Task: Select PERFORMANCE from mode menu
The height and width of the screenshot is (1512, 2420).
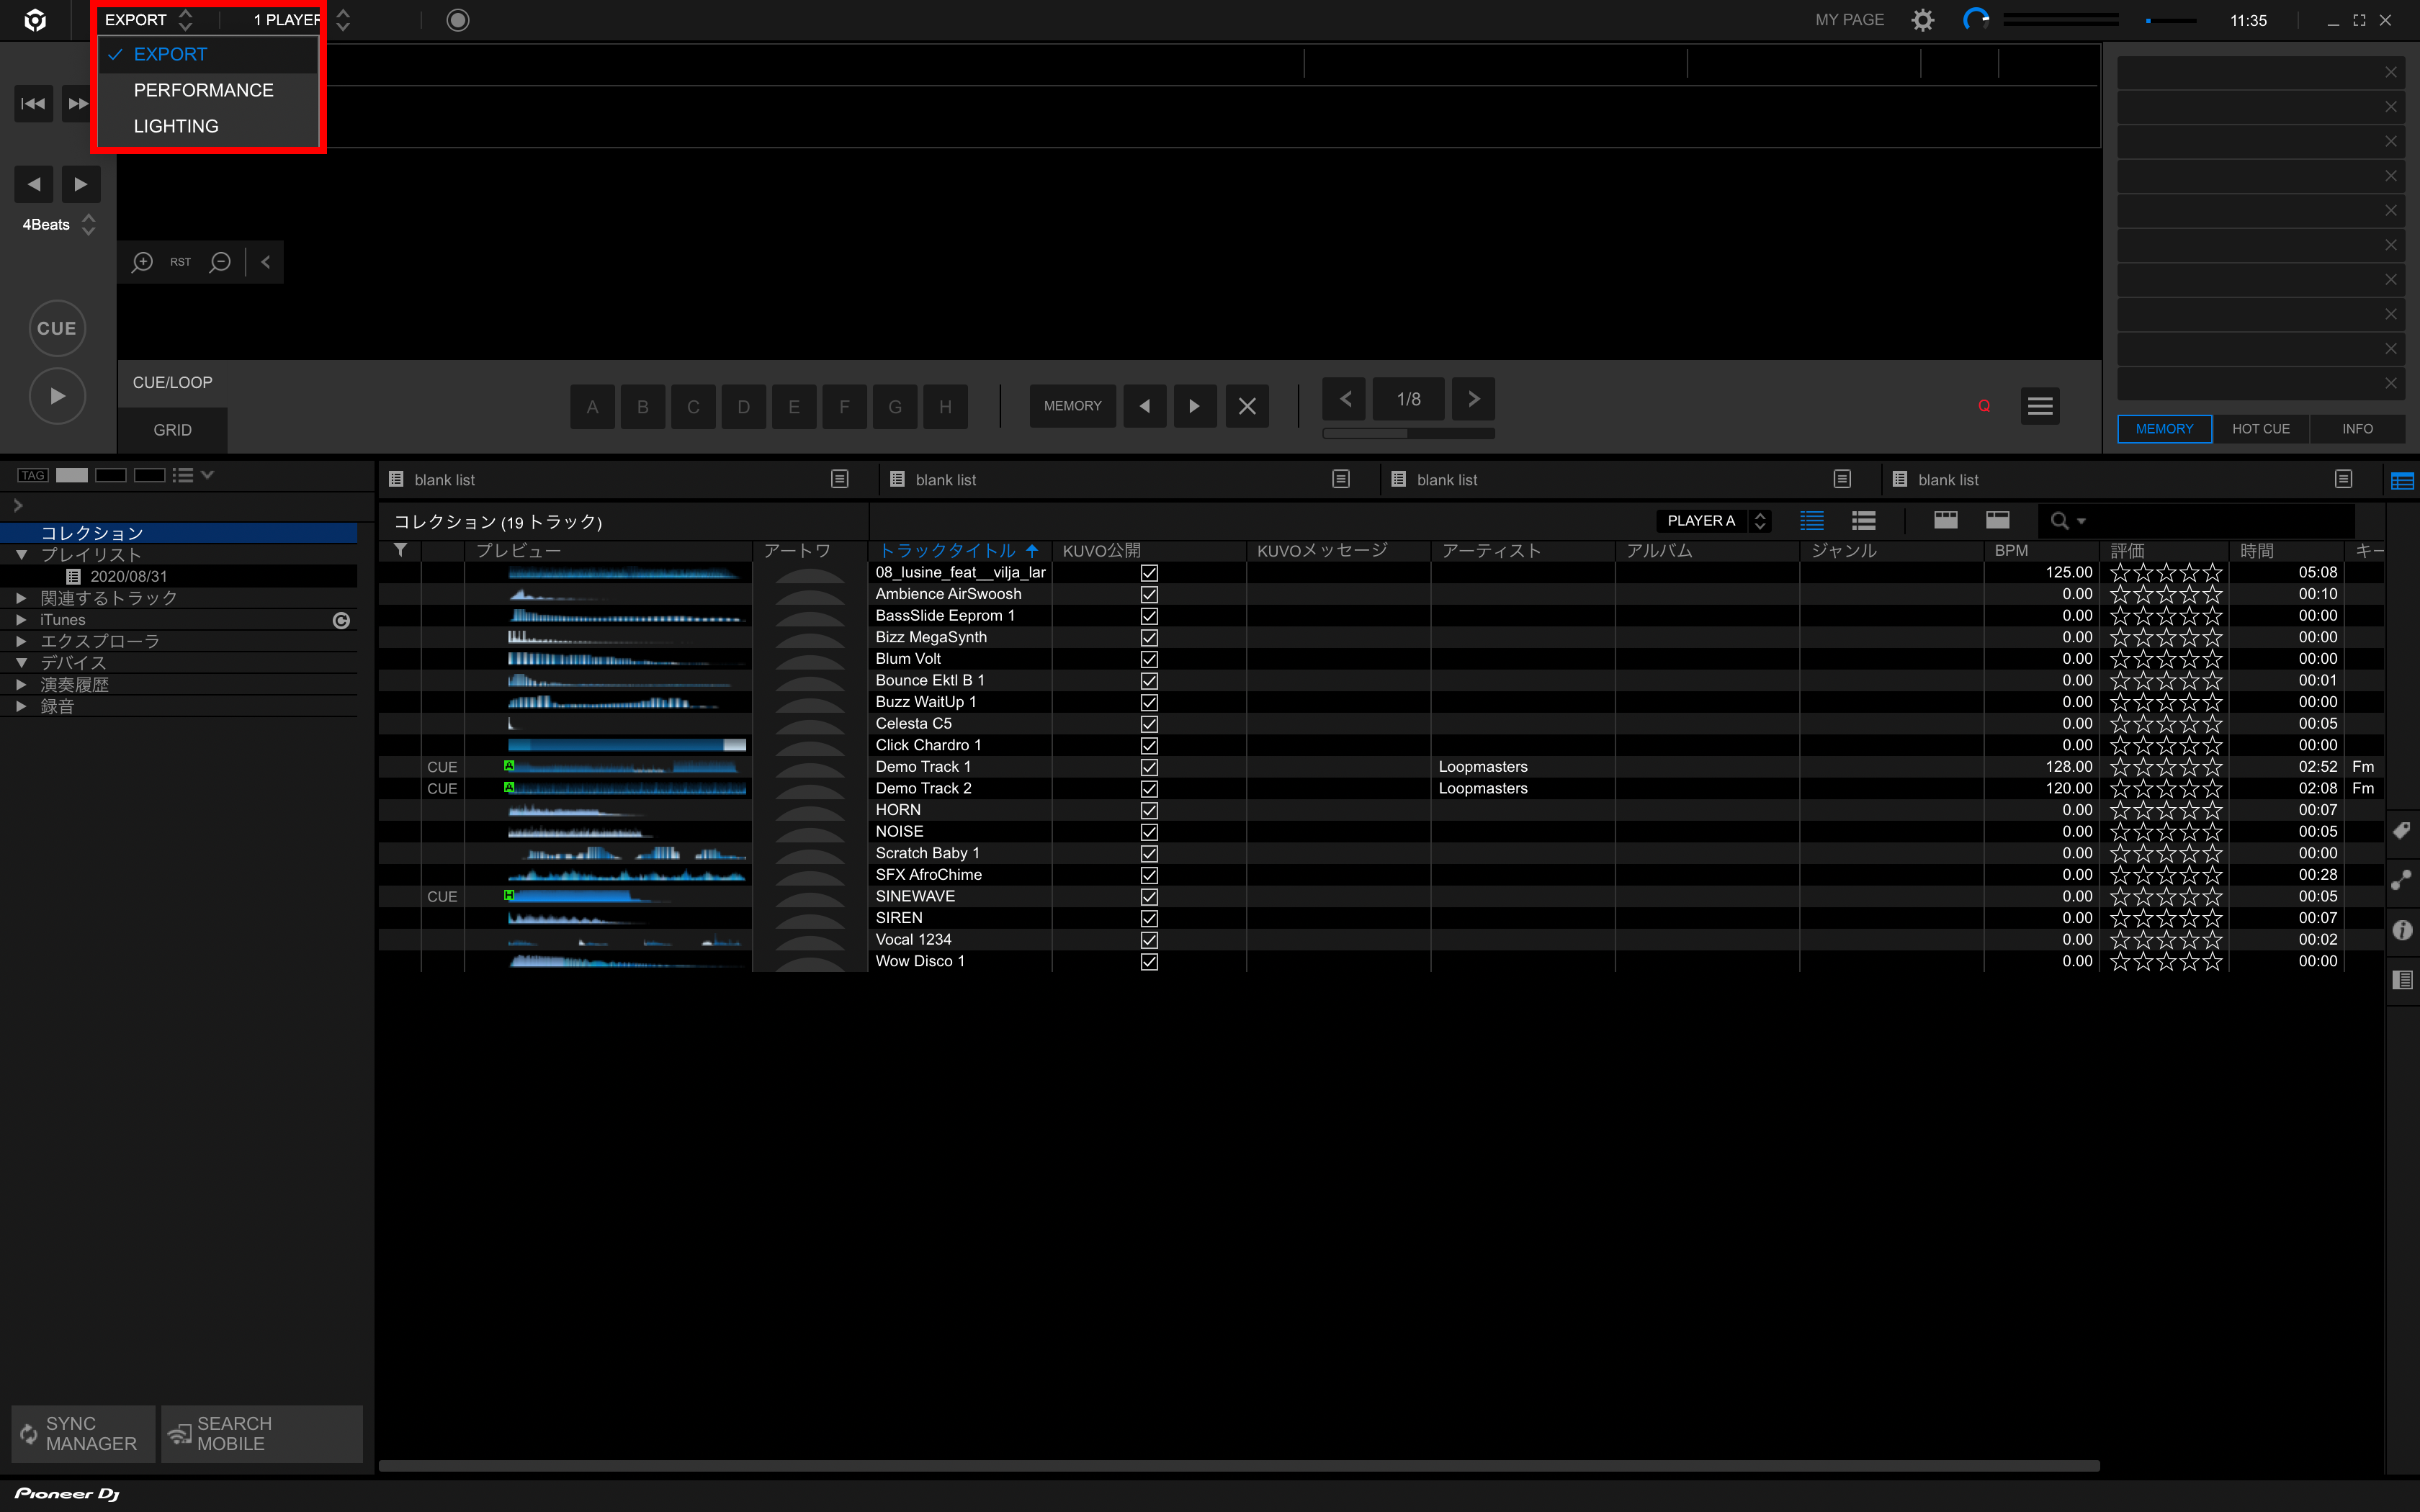Action: point(203,90)
